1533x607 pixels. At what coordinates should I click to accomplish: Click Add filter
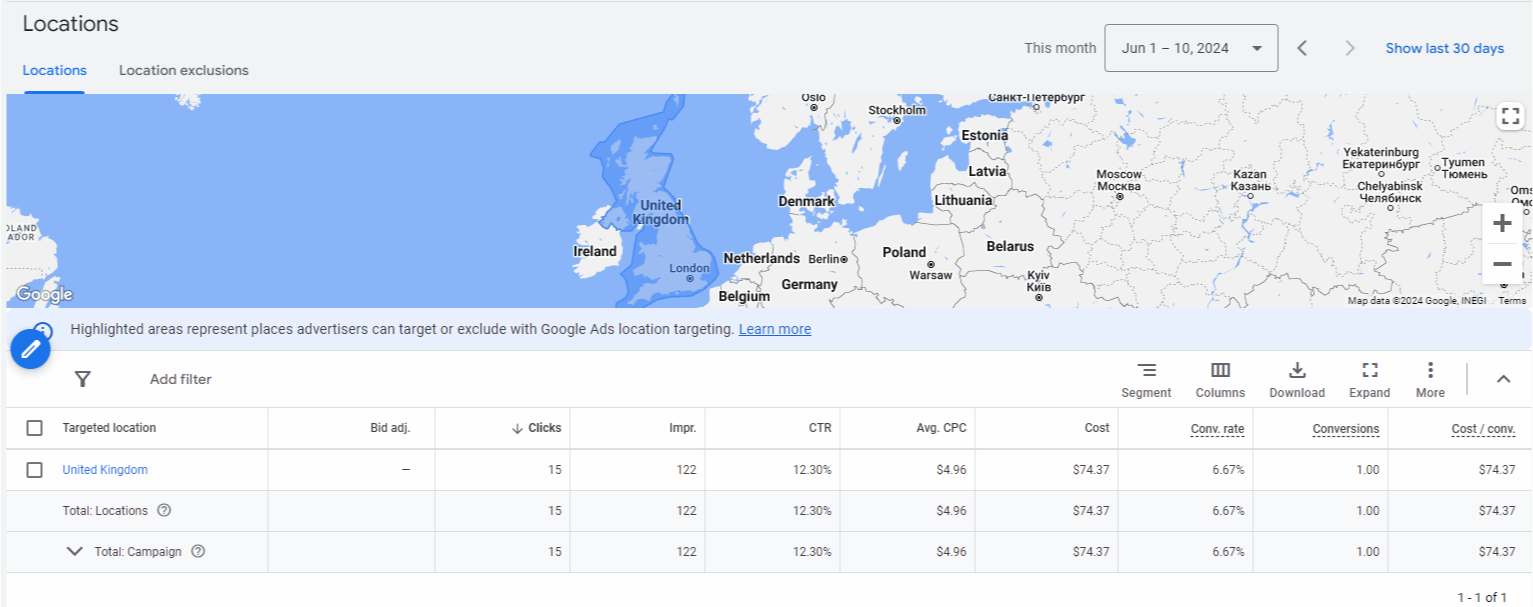tap(181, 379)
